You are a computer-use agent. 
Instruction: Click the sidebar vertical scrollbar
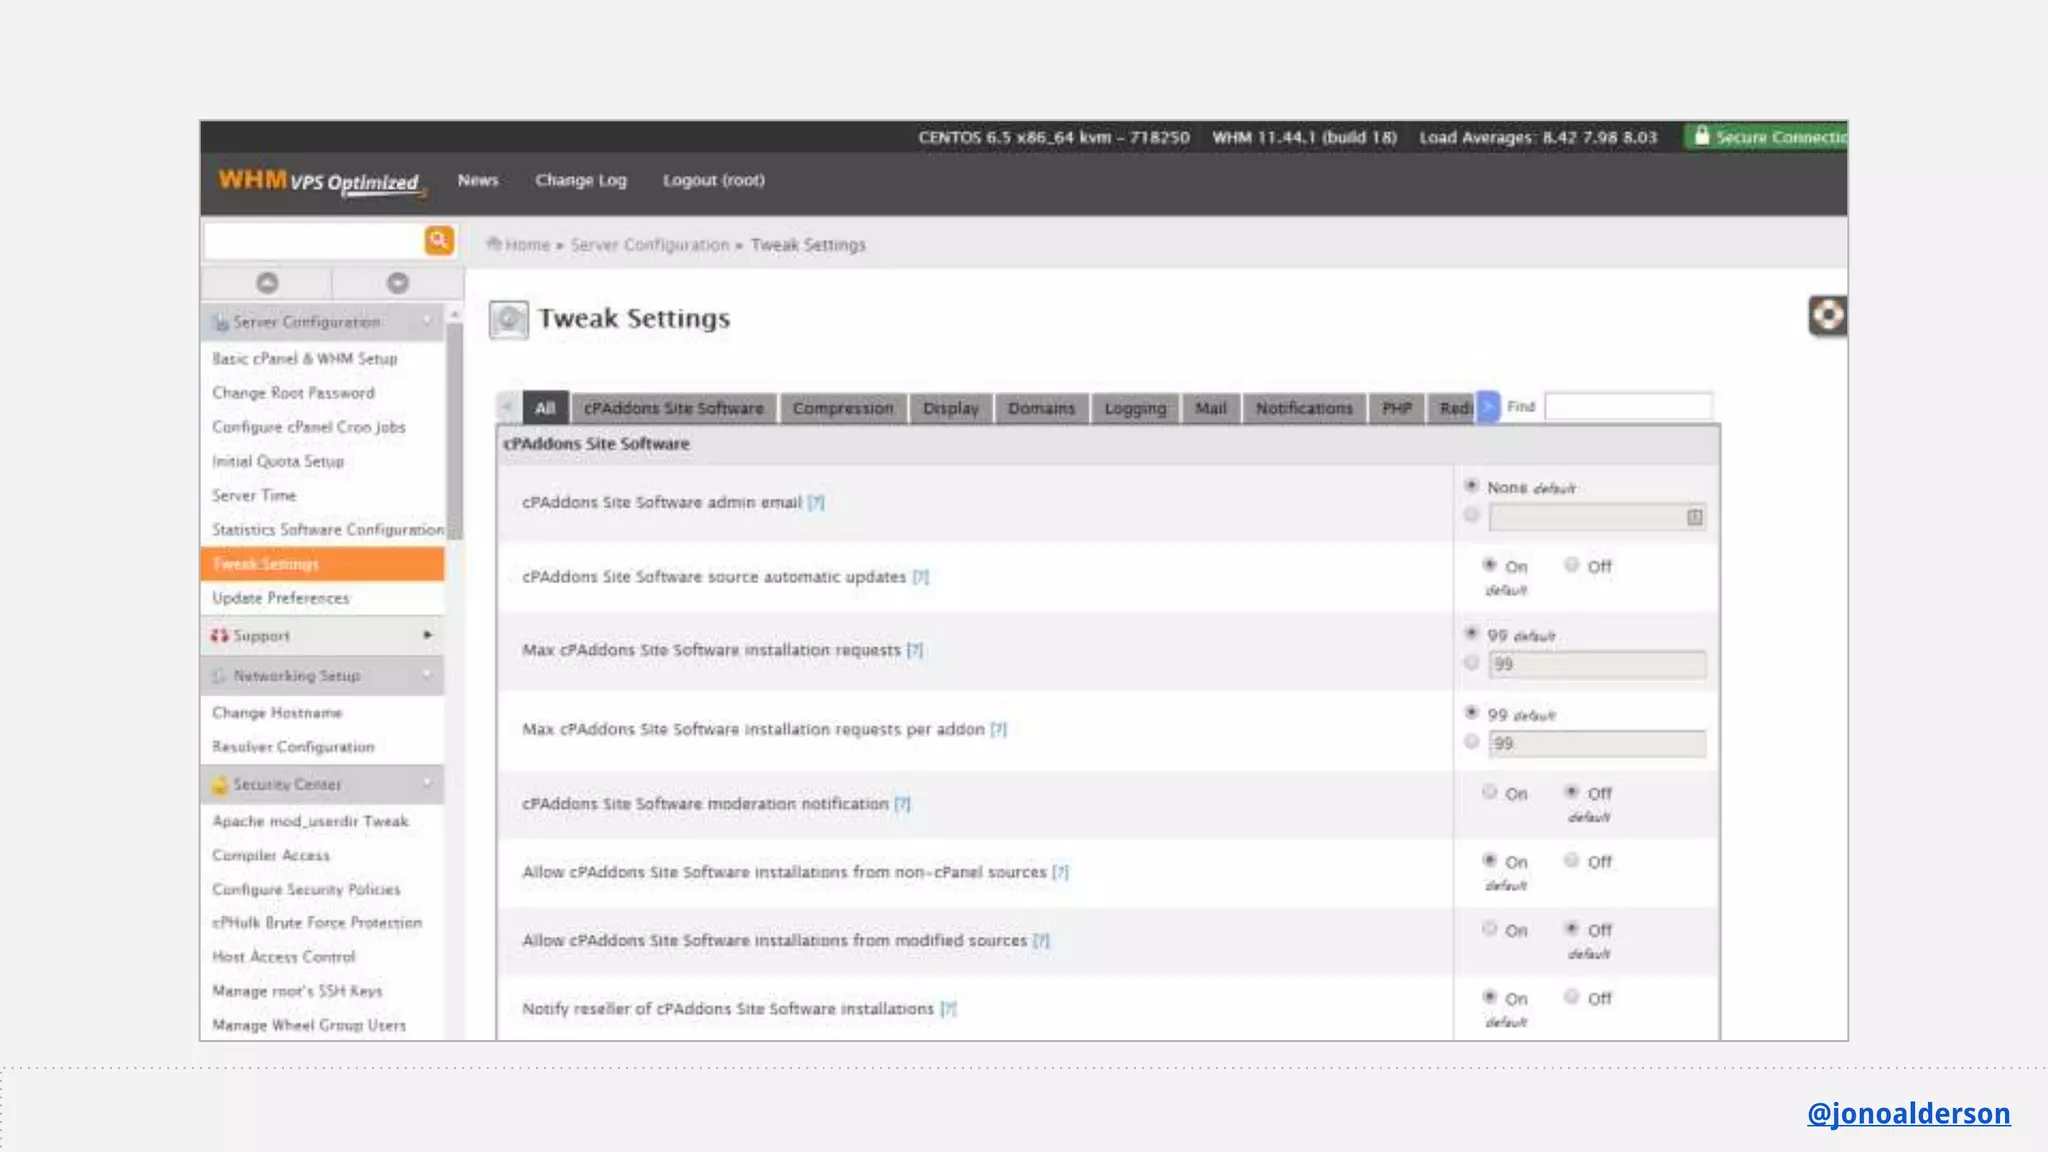[455, 430]
